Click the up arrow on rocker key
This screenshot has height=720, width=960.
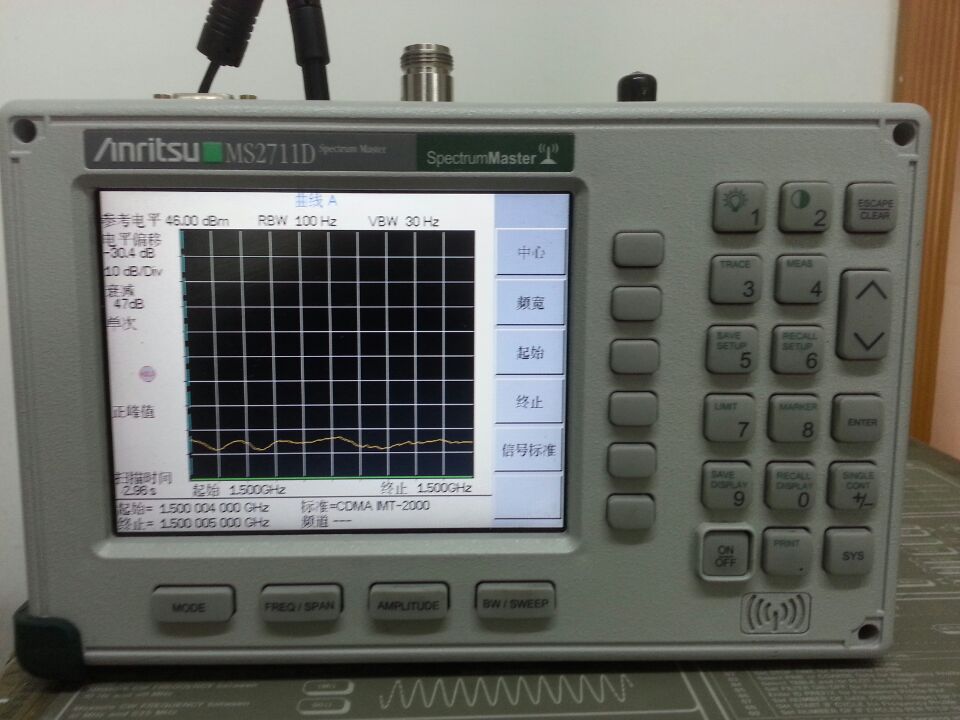871,291
